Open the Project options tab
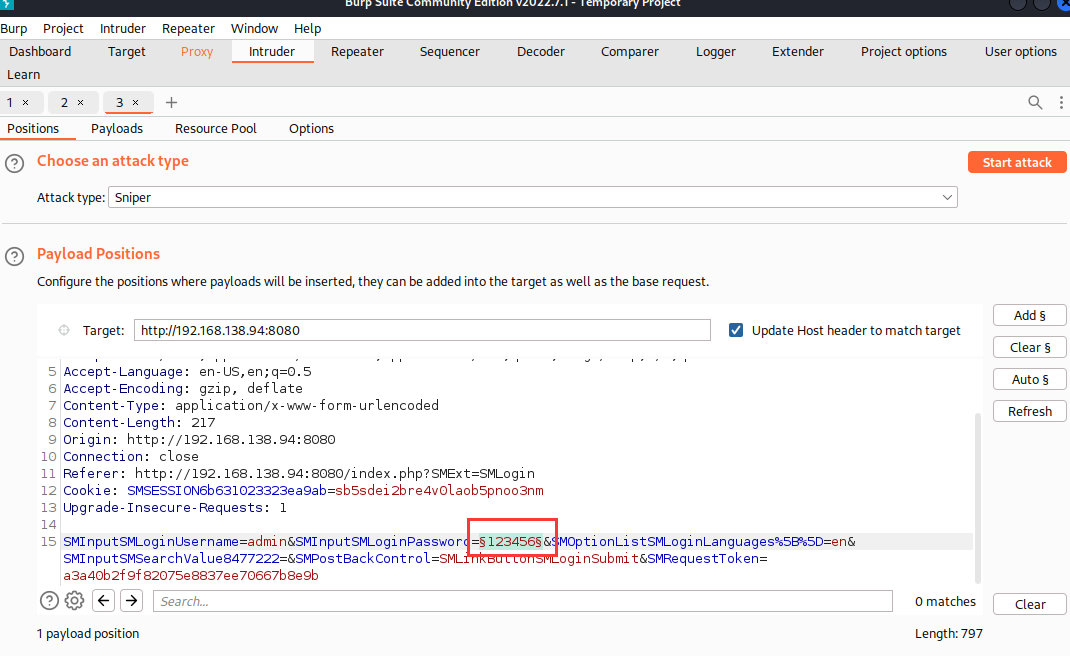The width and height of the screenshot is (1070, 656). (904, 52)
